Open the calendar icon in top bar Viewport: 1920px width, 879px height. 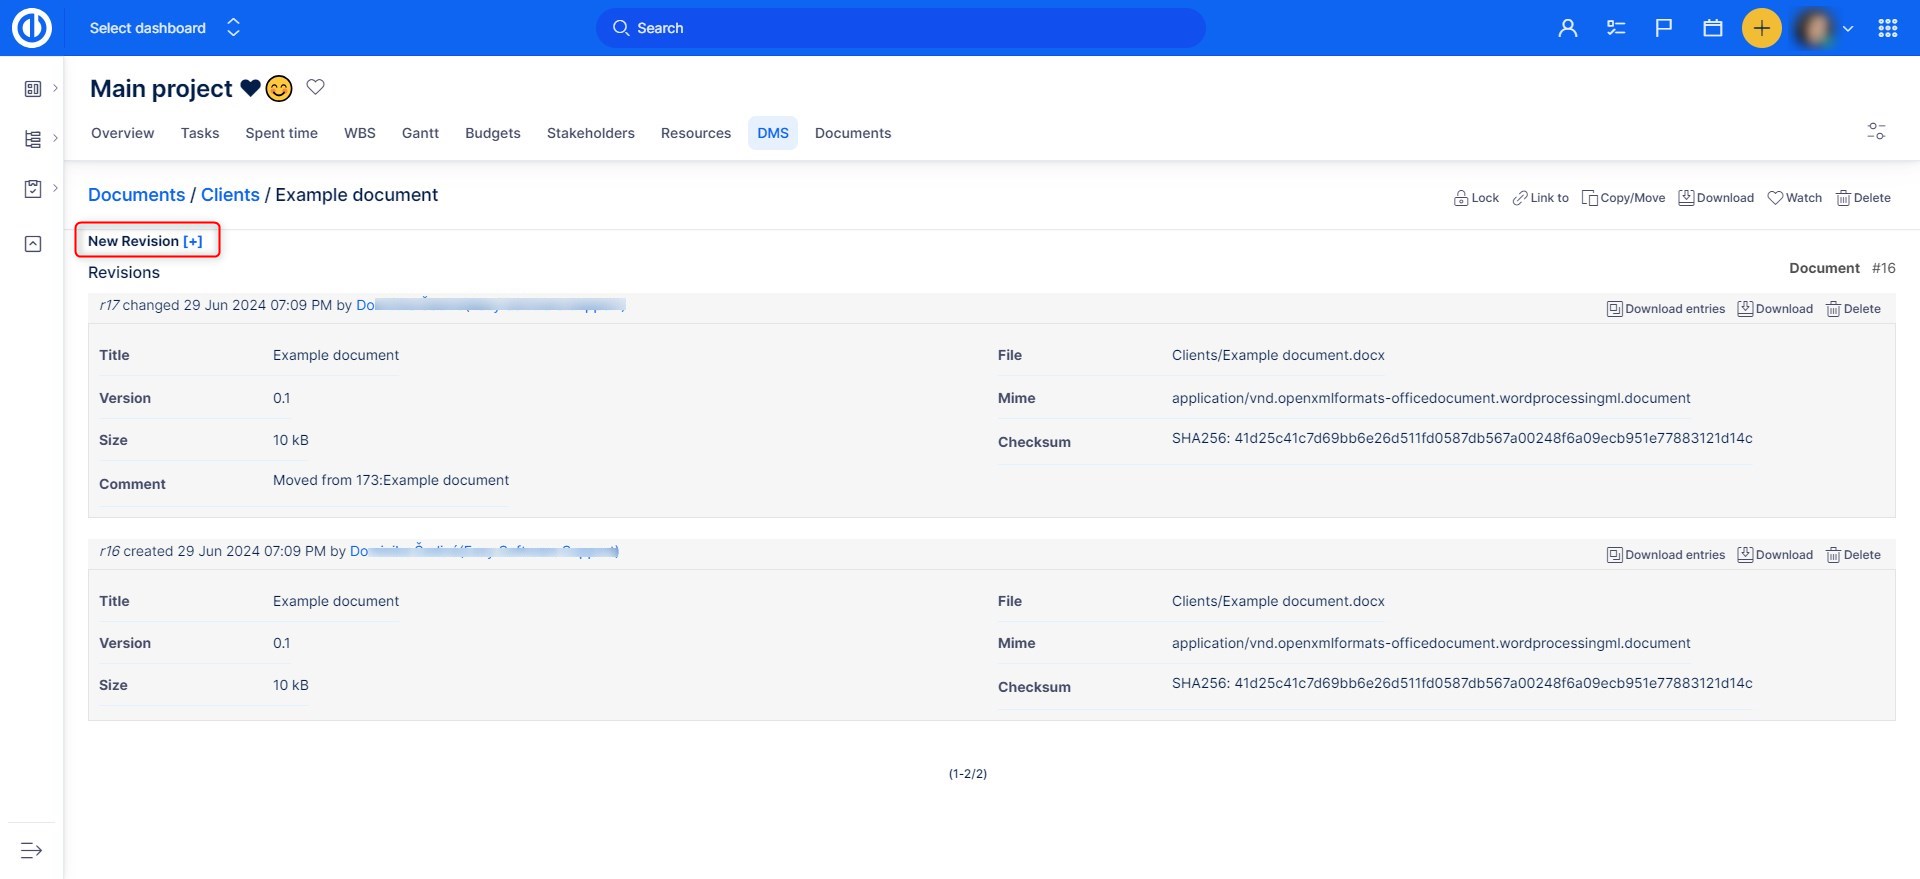[1712, 28]
